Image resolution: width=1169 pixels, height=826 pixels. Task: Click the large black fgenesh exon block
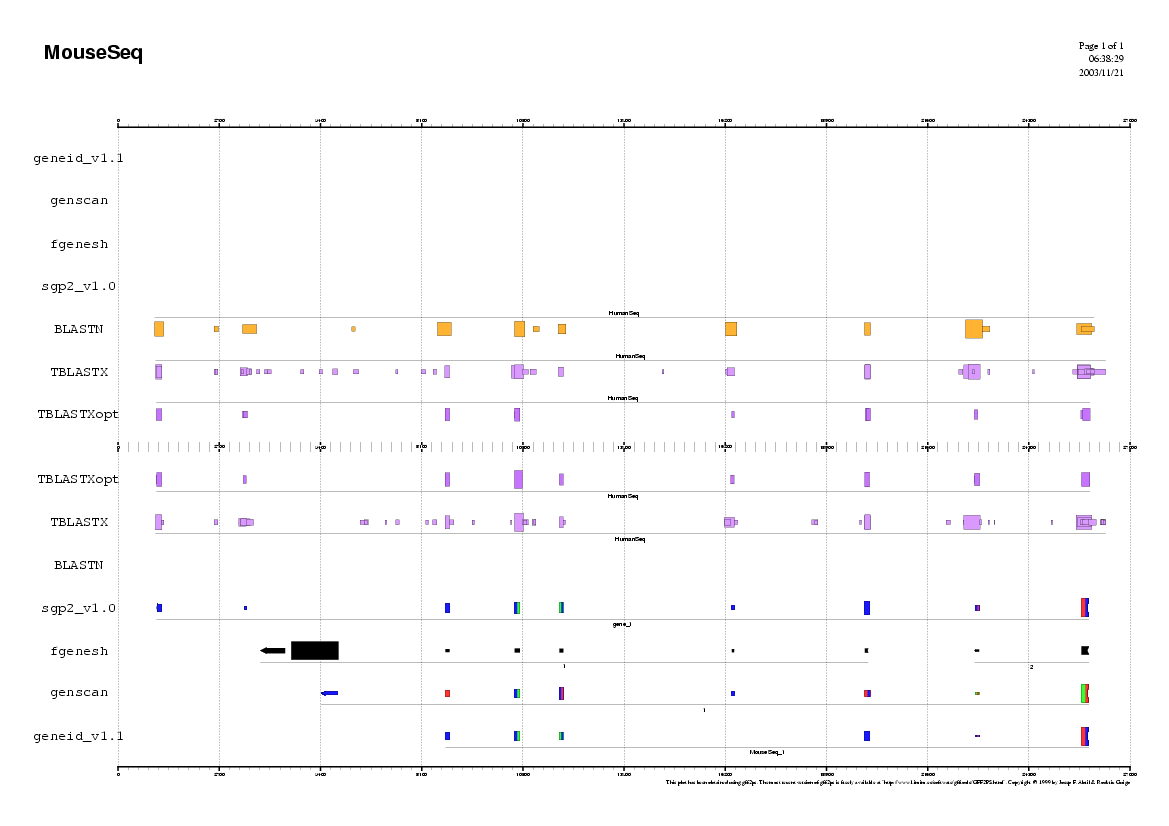[314, 650]
